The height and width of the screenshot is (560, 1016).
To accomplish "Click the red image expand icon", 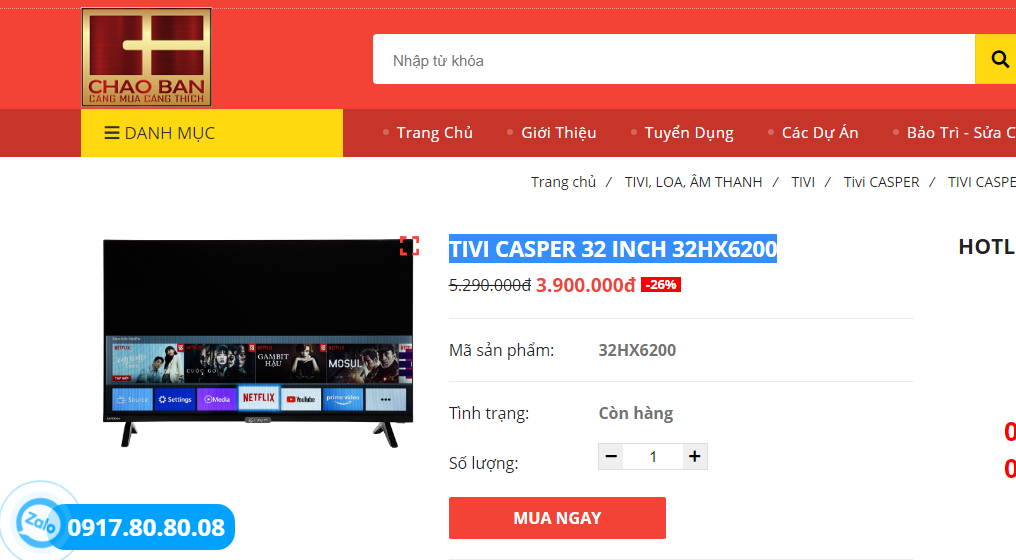I will tap(409, 246).
